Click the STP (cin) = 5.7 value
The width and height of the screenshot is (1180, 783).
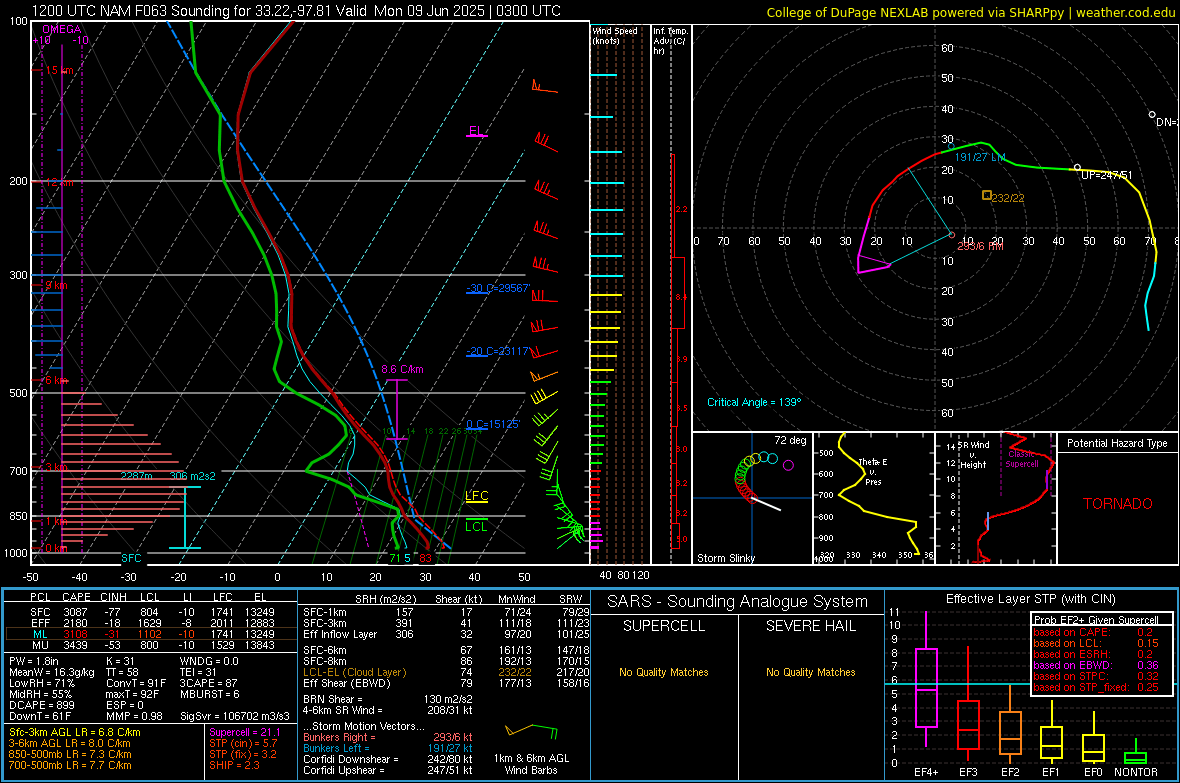243,743
